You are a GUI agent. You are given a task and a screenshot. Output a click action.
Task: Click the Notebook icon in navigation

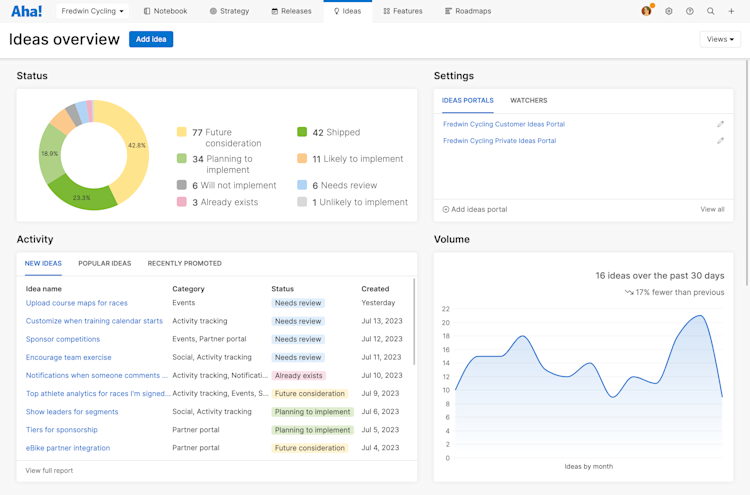(x=147, y=11)
